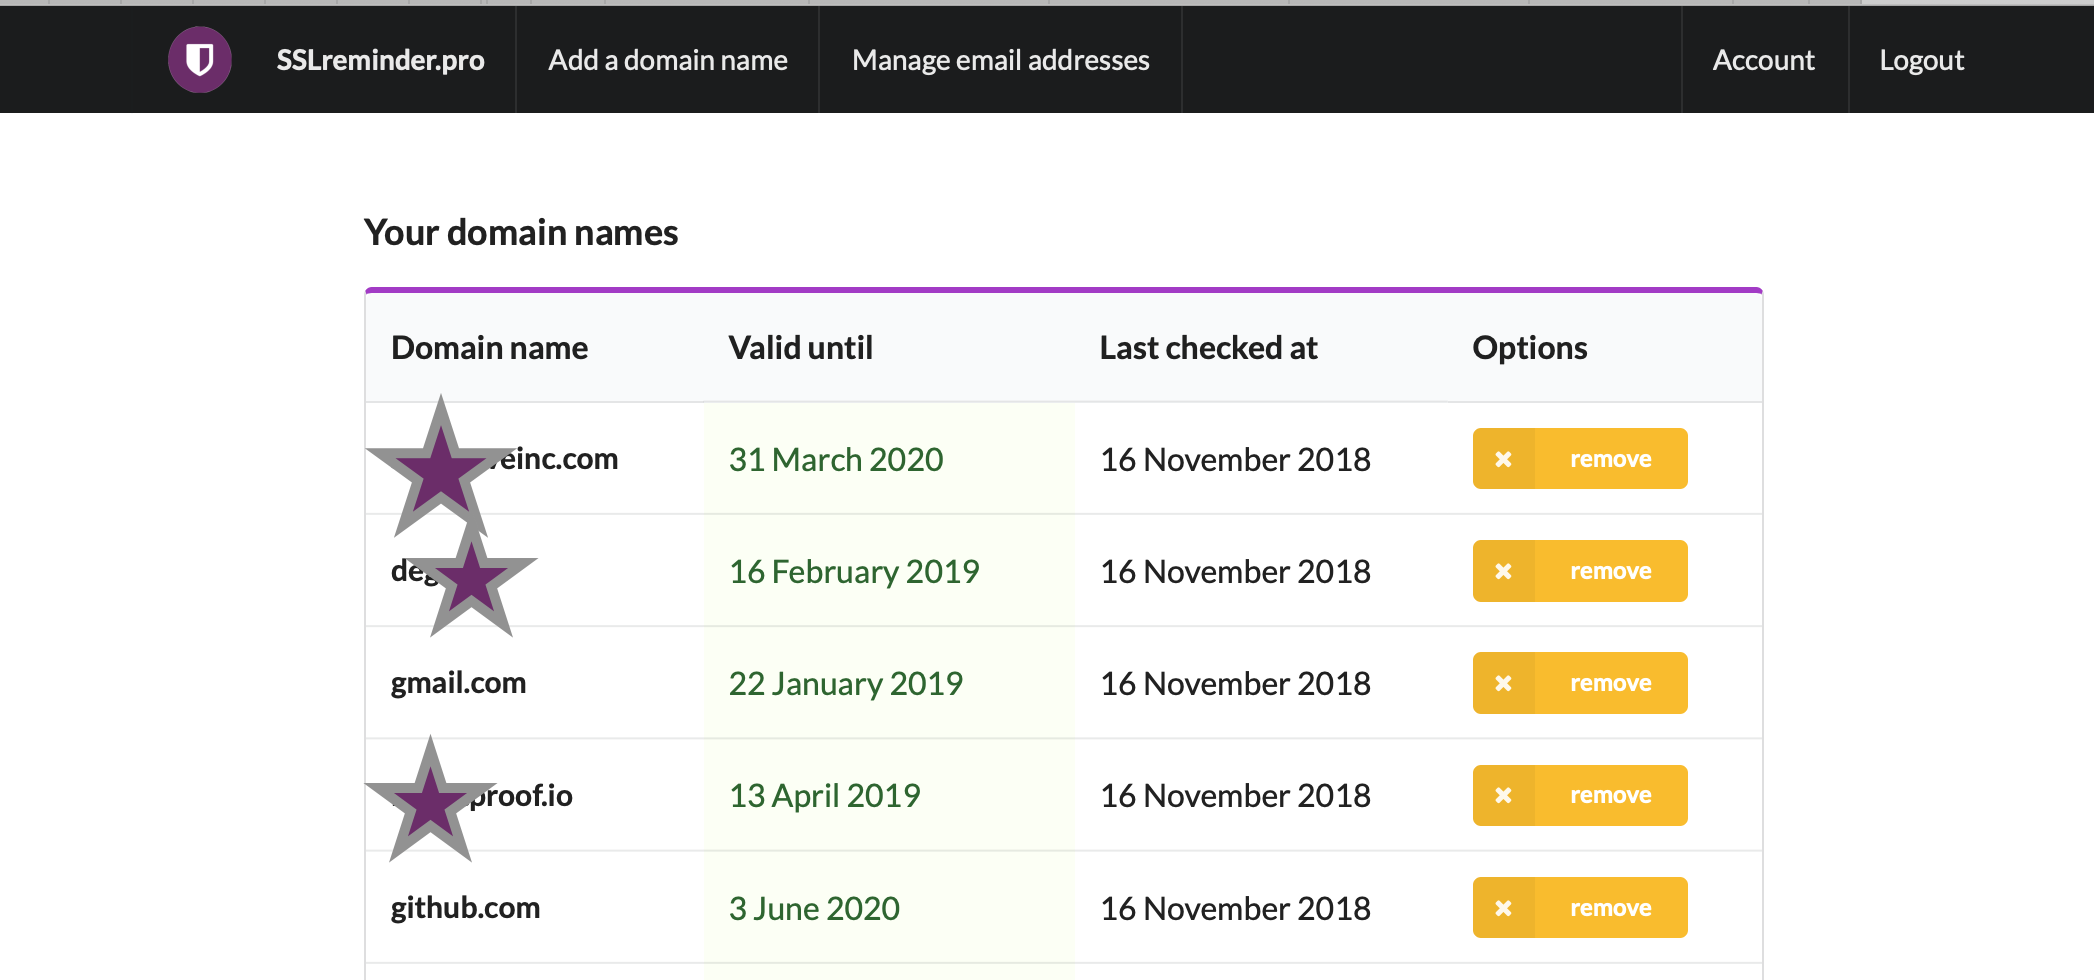Open the SSLreminder.pro home link
This screenshot has height=980, width=2094.
point(380,60)
